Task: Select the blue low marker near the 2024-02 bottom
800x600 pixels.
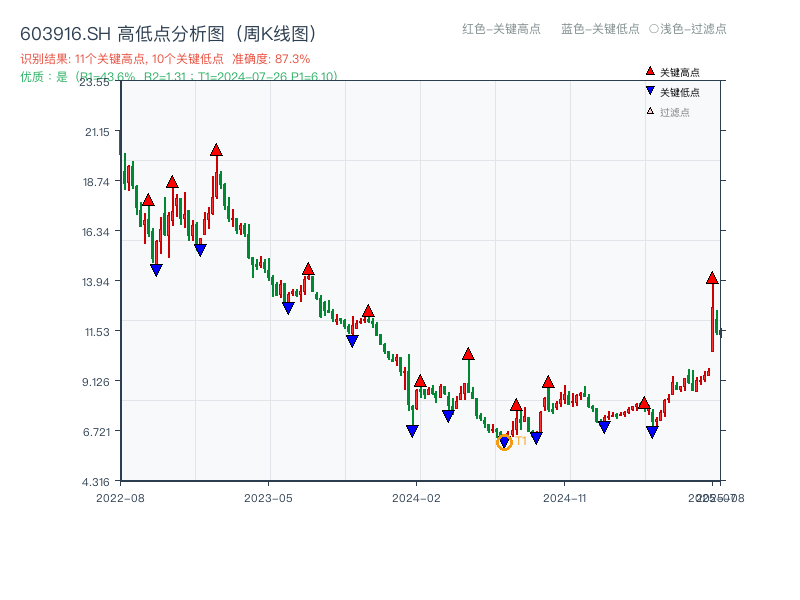Action: click(x=412, y=430)
